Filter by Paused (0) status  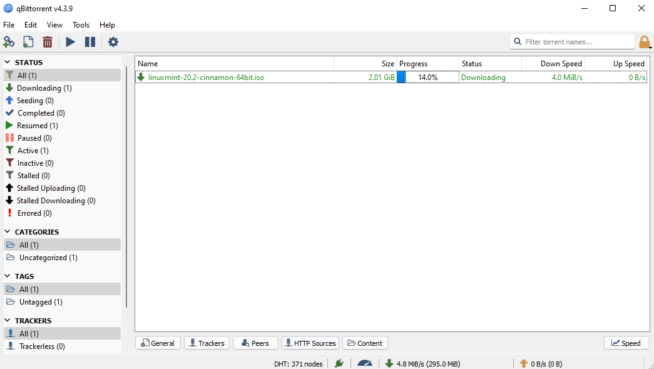(62, 138)
